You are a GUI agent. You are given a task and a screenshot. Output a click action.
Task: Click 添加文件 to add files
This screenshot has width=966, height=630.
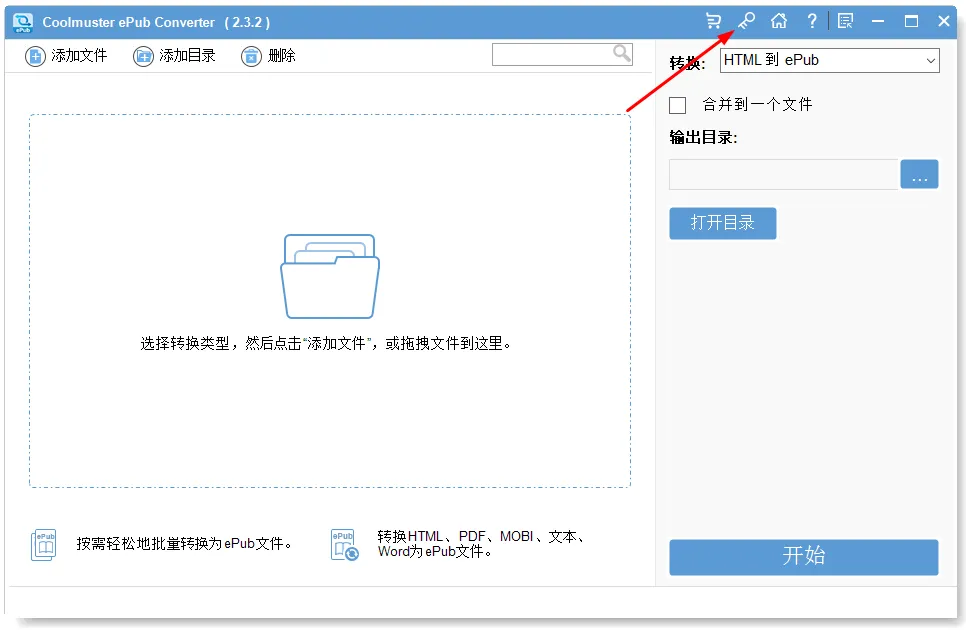tap(66, 56)
